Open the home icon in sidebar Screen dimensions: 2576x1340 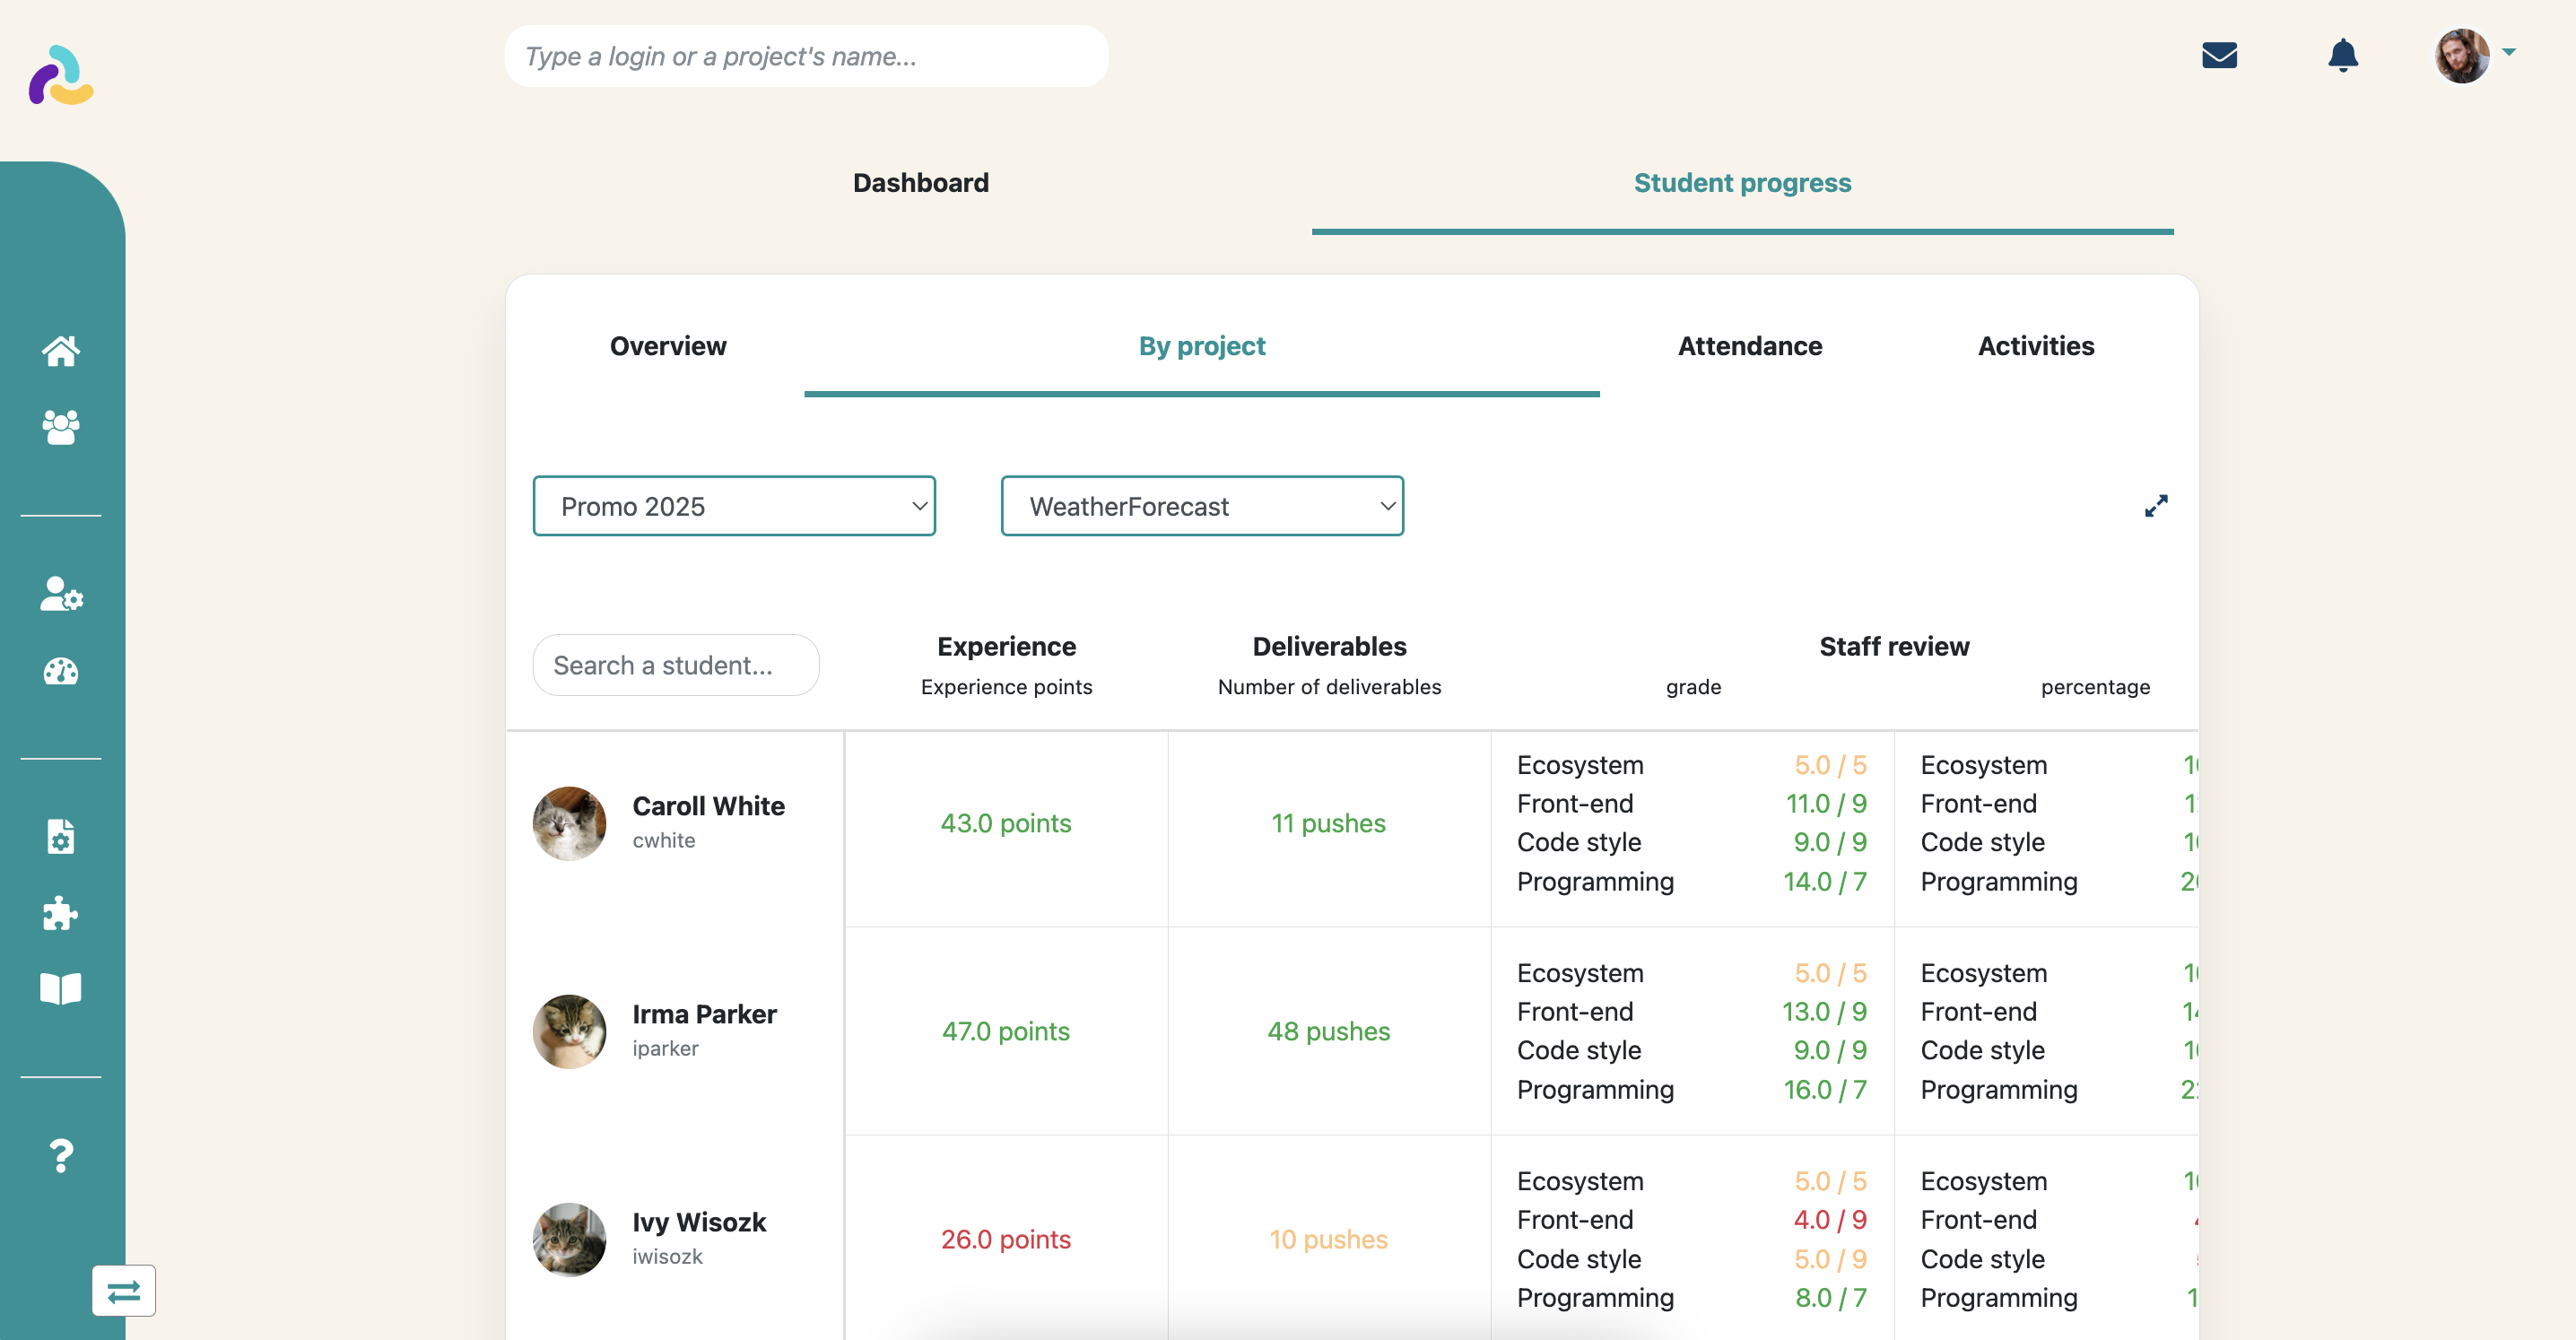(x=61, y=351)
